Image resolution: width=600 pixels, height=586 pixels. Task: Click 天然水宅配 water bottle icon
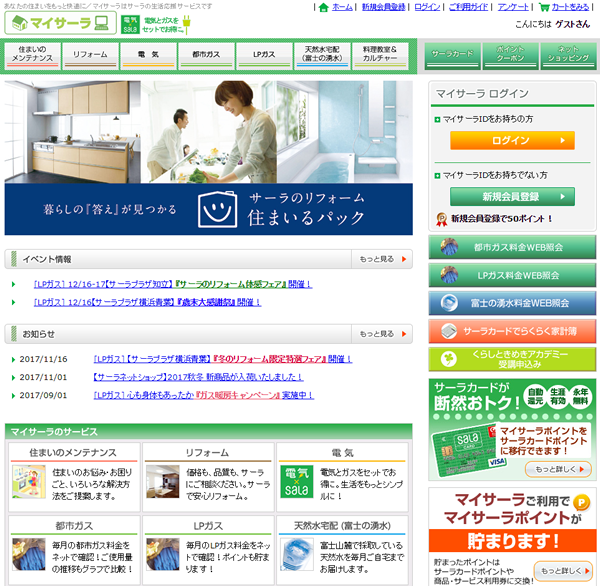(297, 554)
